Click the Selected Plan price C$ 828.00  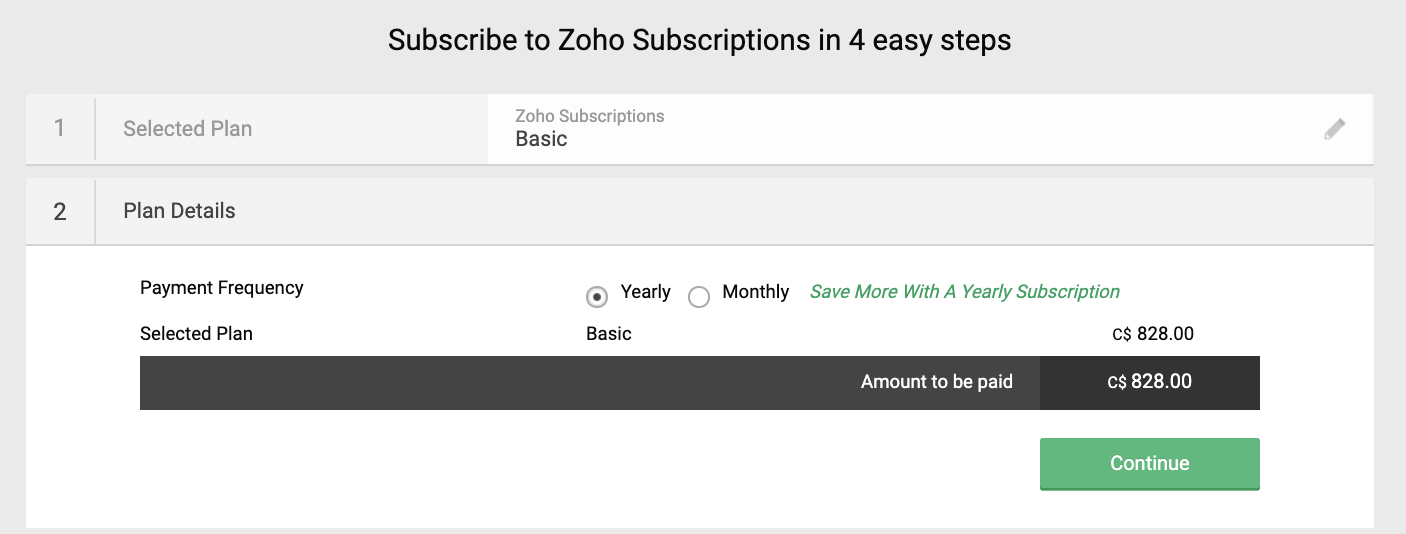pos(1152,334)
